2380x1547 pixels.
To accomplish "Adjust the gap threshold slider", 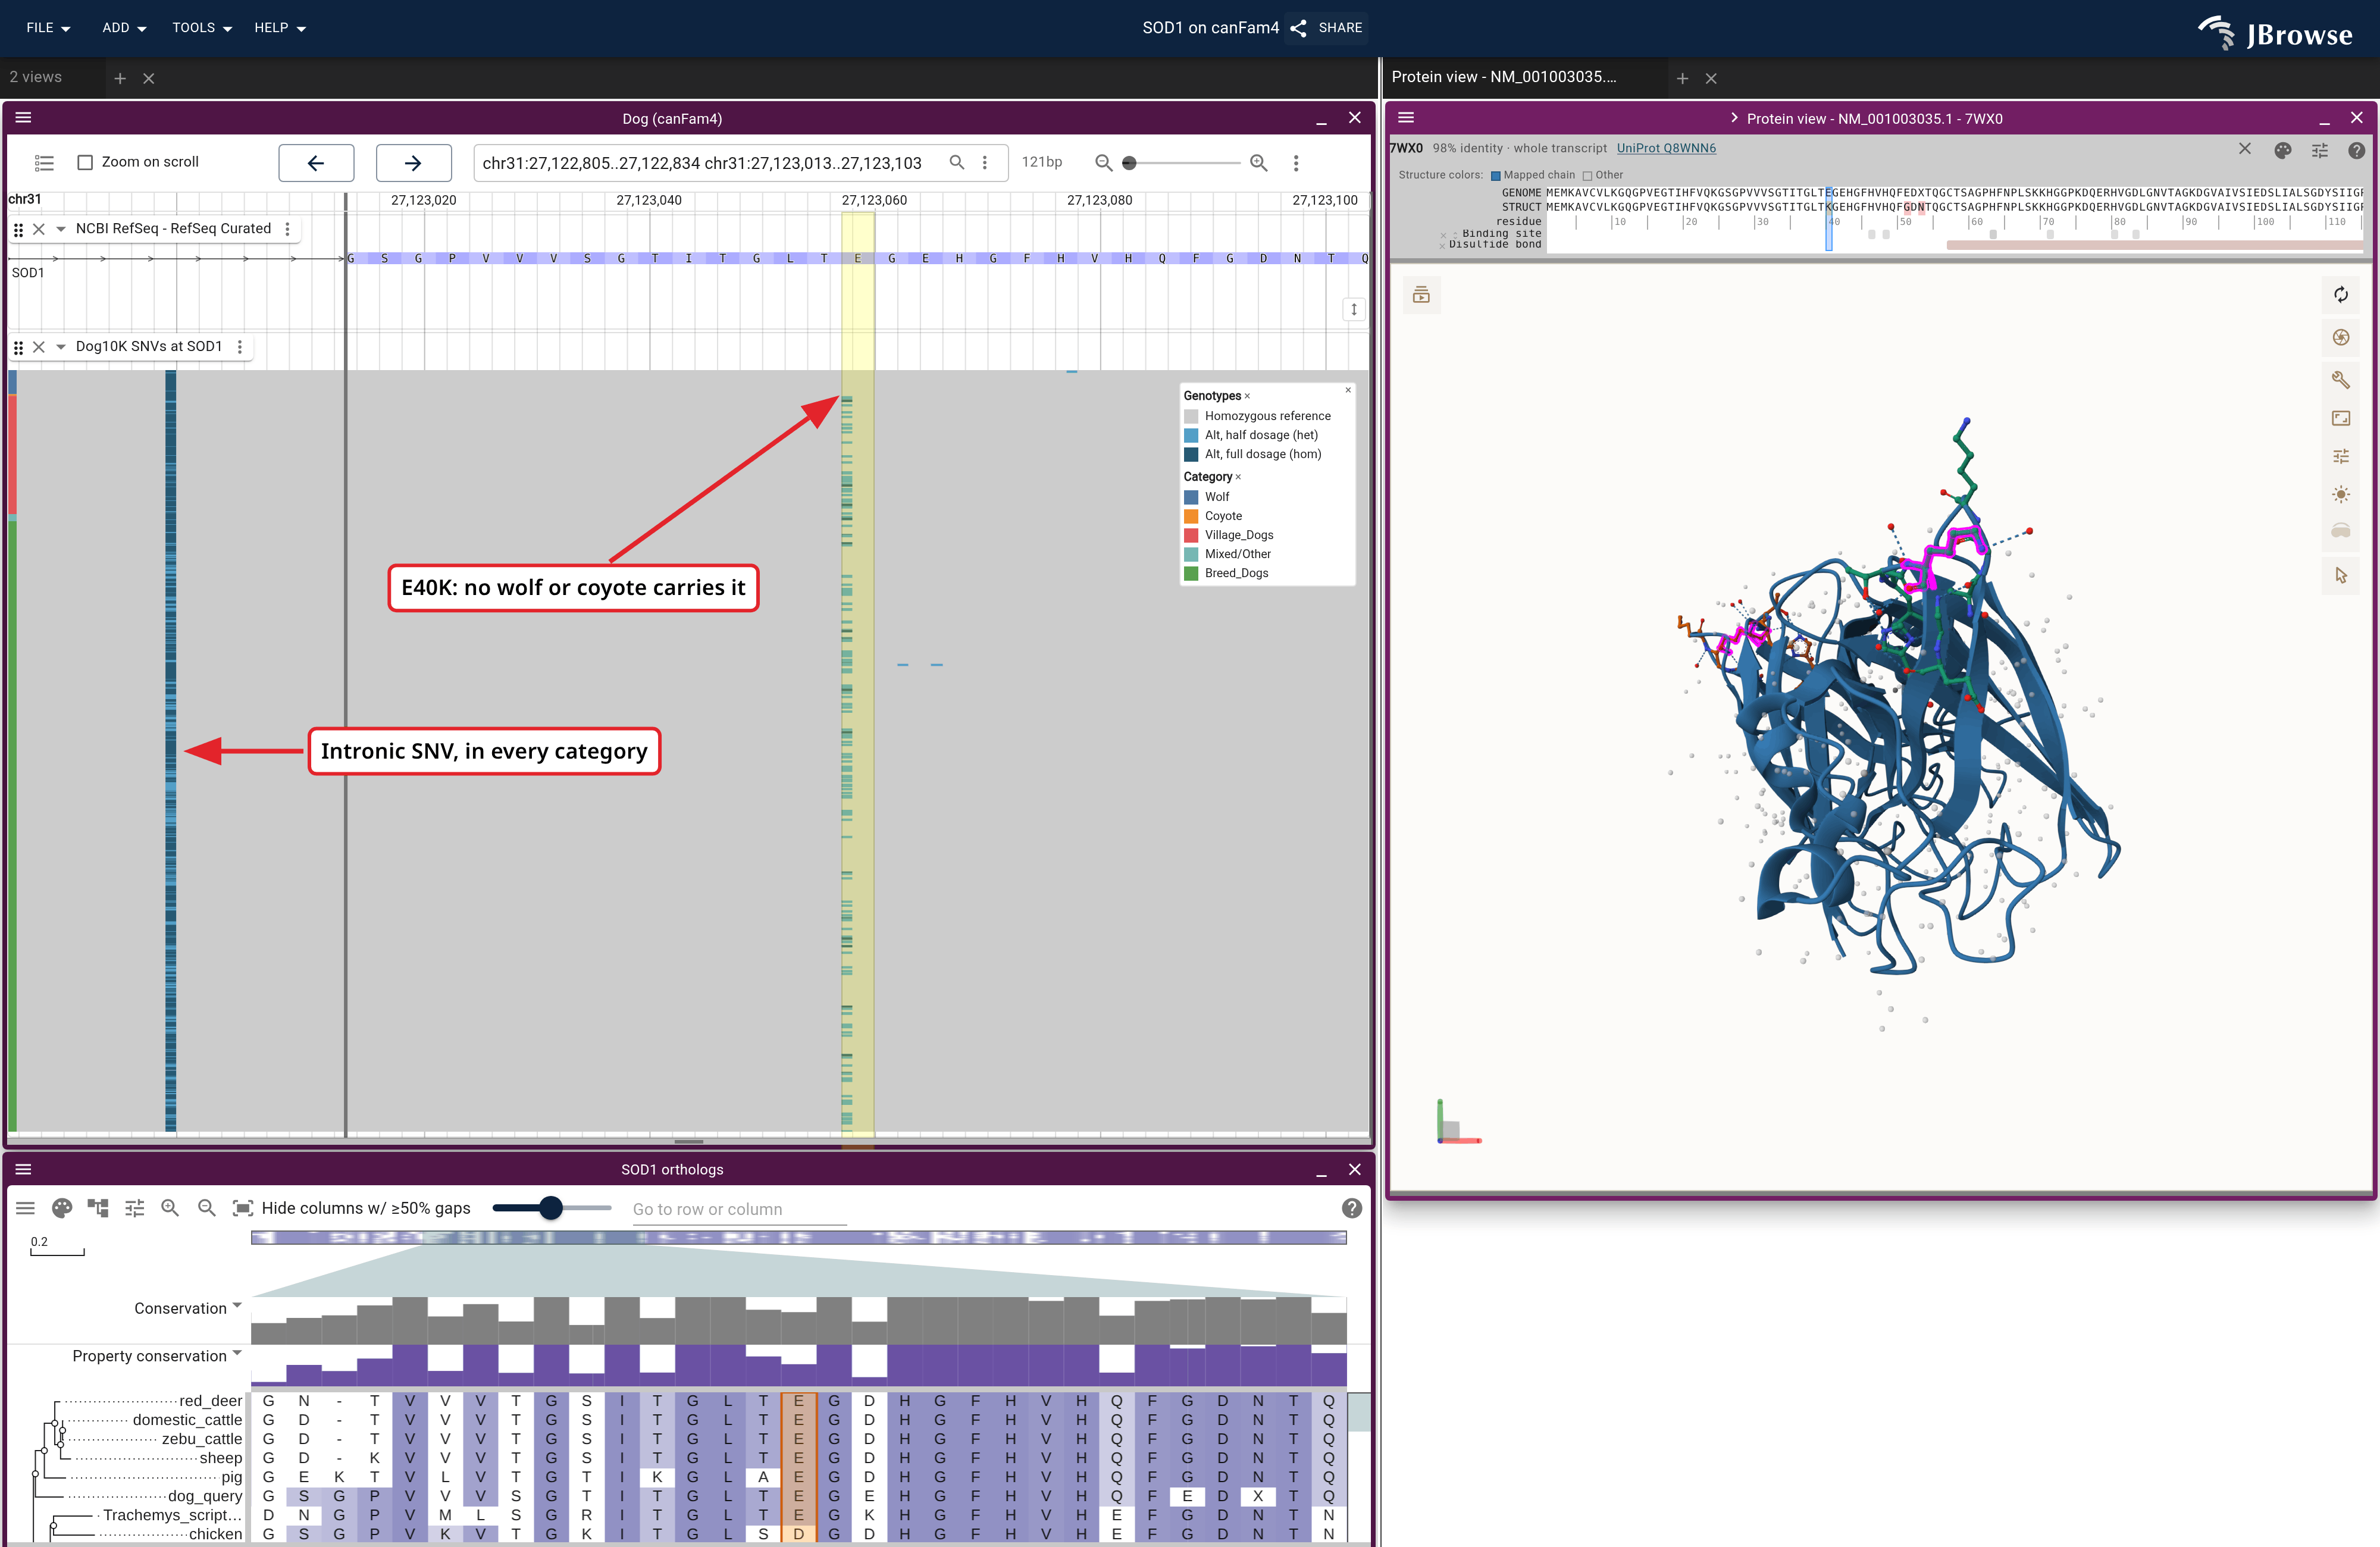I will [x=551, y=1208].
